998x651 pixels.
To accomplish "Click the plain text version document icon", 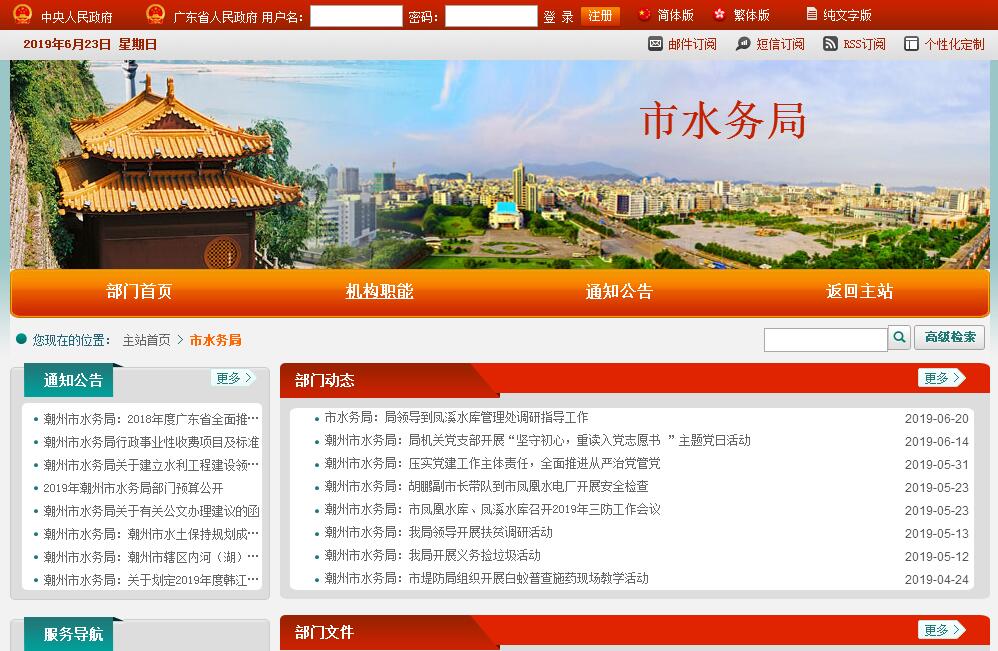I will tap(811, 15).
